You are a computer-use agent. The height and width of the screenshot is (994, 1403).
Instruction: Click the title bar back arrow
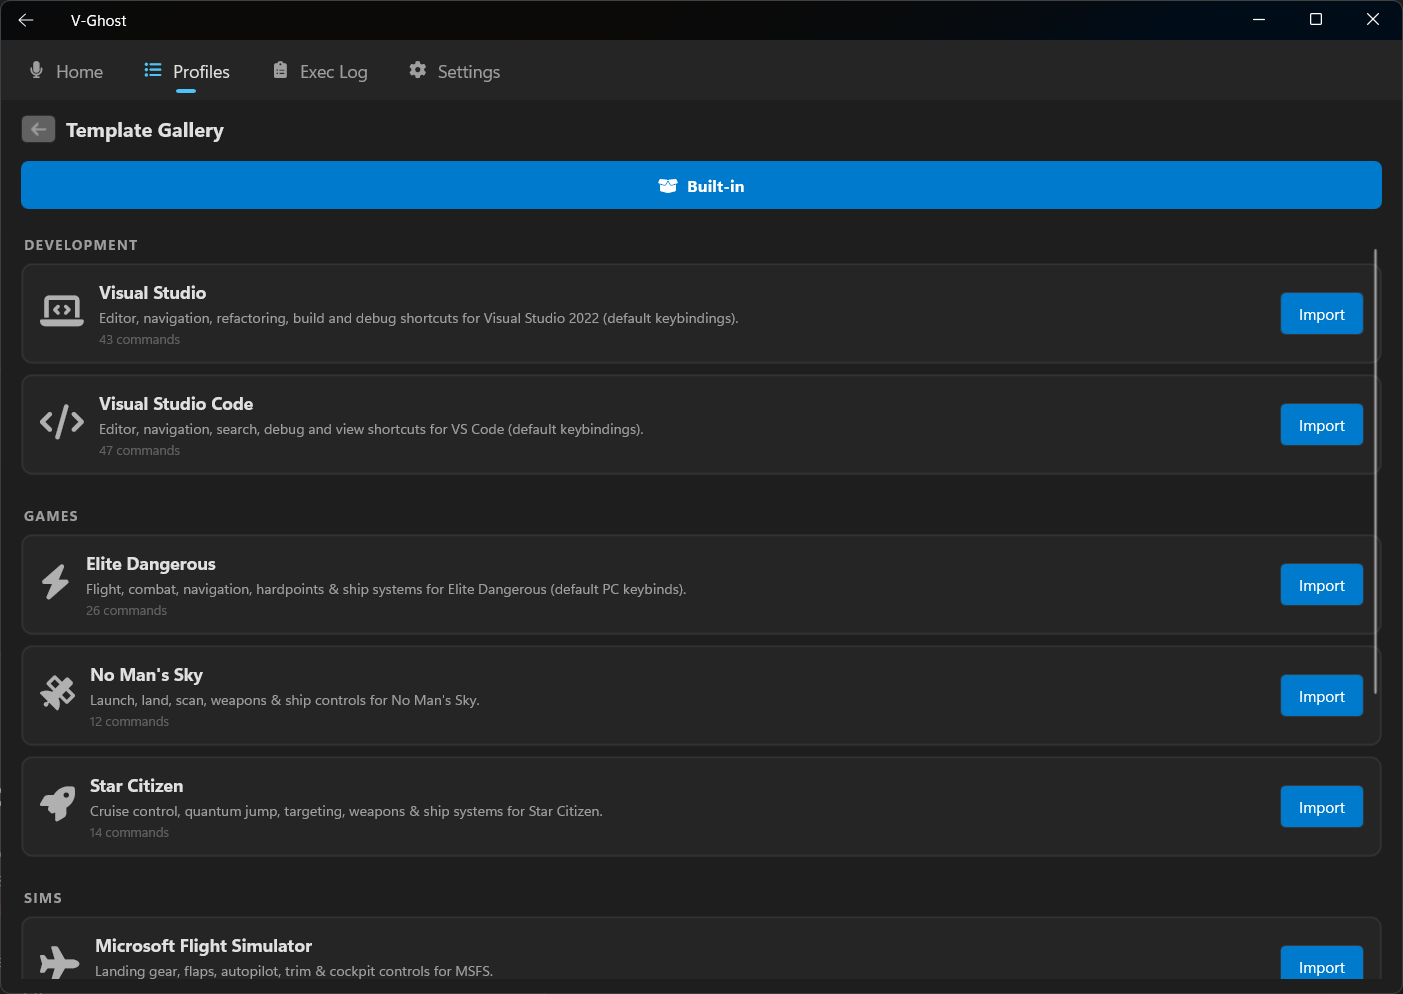click(26, 20)
